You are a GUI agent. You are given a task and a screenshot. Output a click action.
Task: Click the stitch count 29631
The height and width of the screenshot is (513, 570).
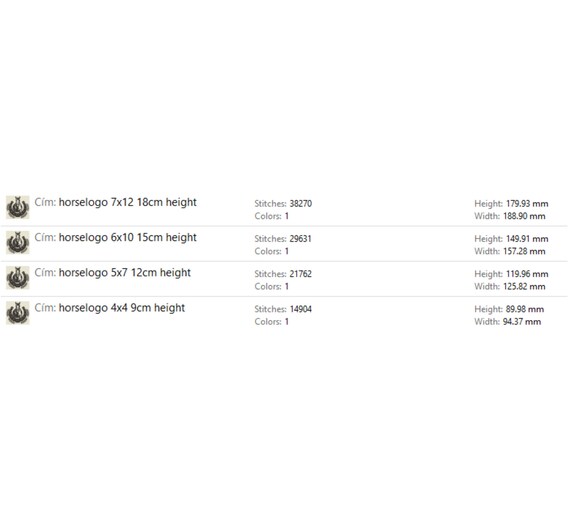point(301,239)
